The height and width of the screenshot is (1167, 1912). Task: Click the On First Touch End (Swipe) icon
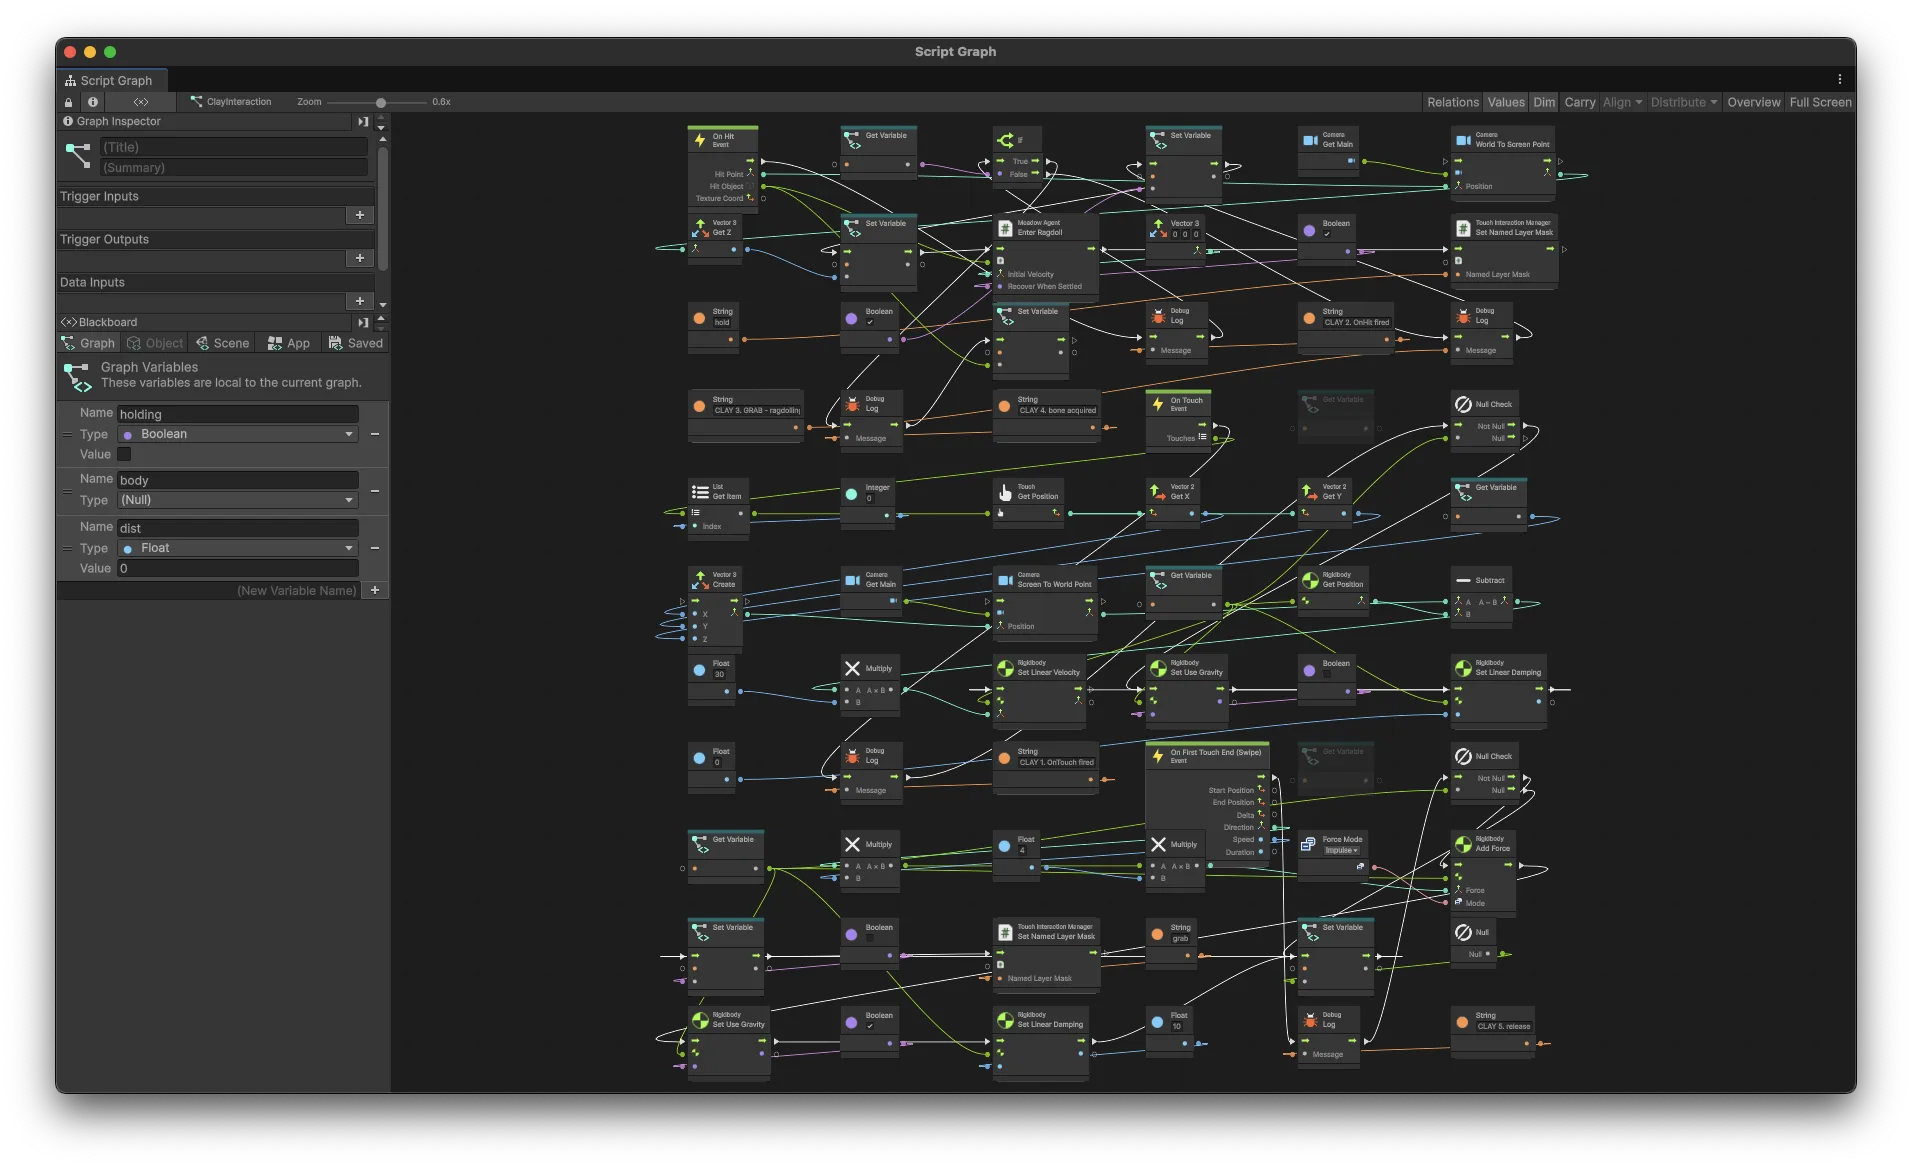1158,756
